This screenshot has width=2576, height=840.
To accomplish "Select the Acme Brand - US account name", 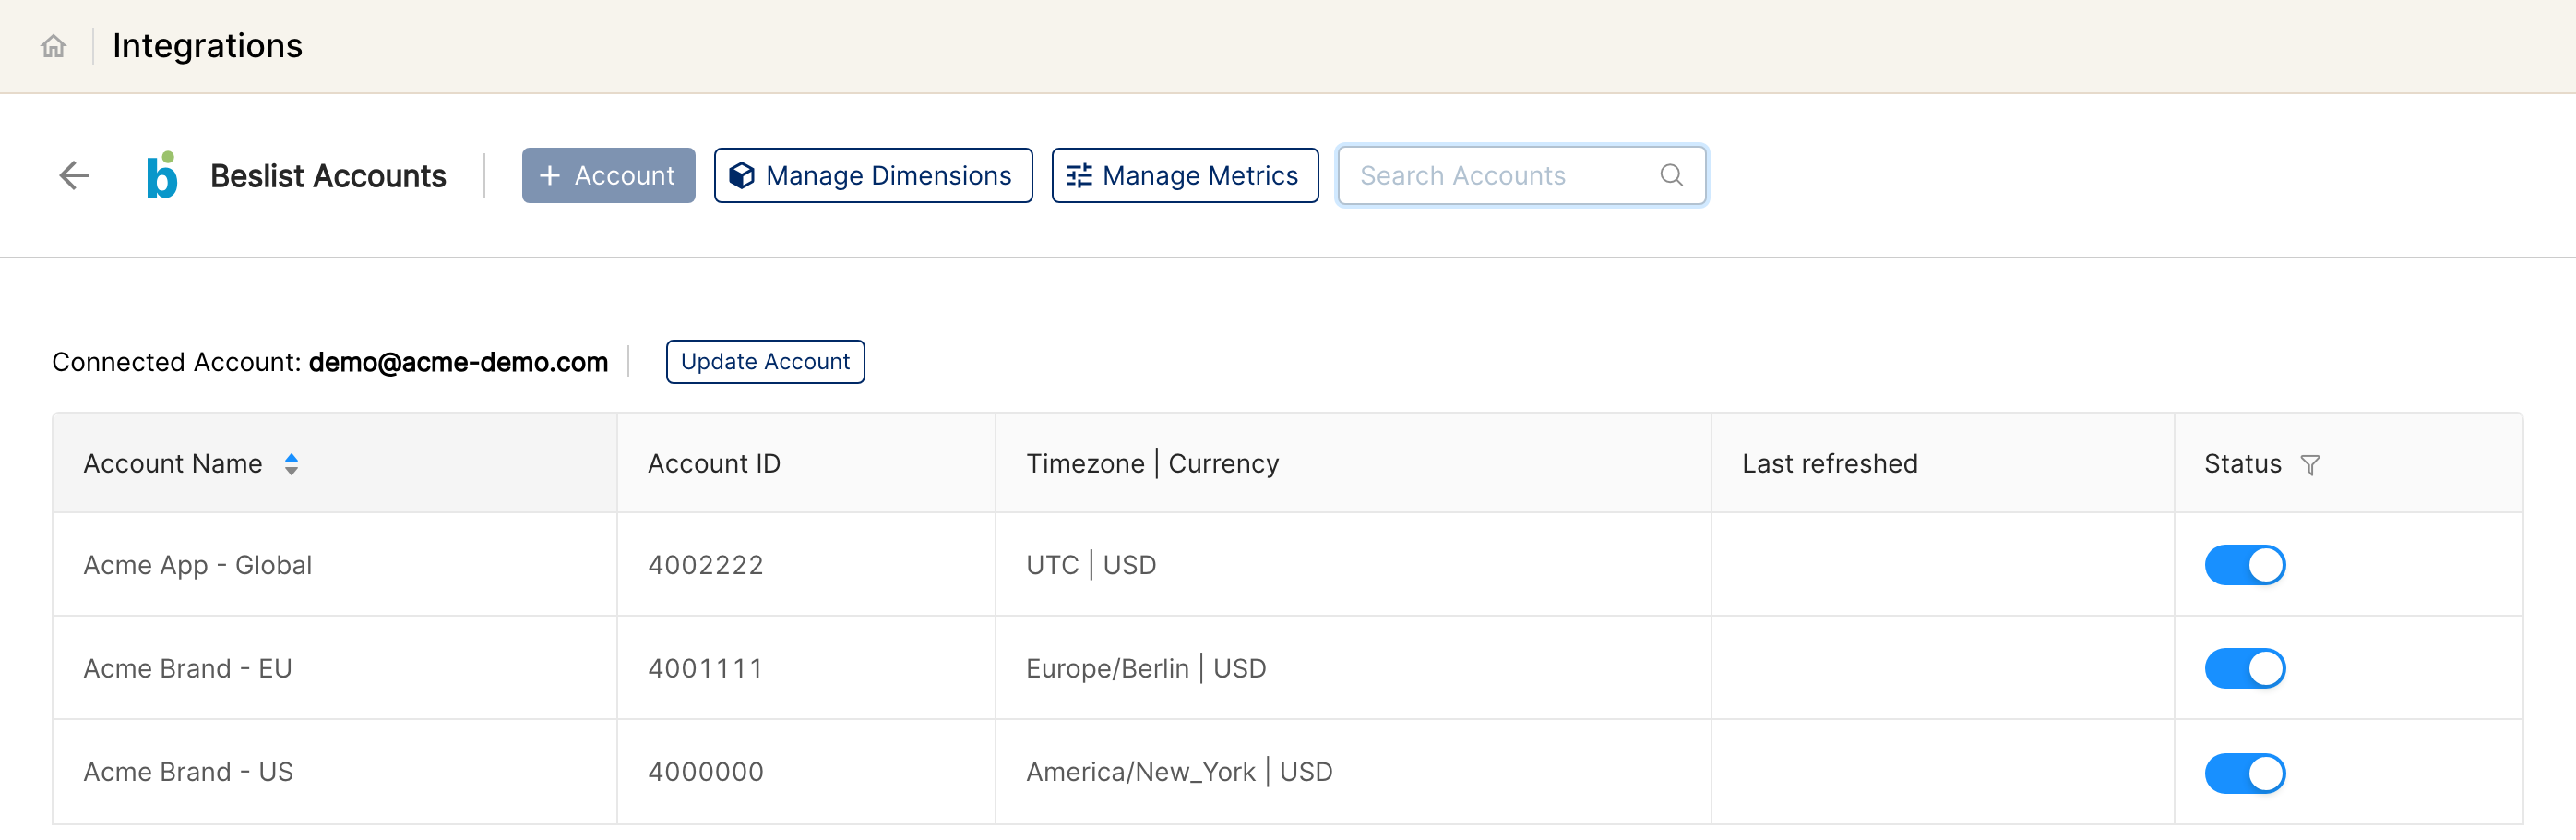I will point(188,772).
